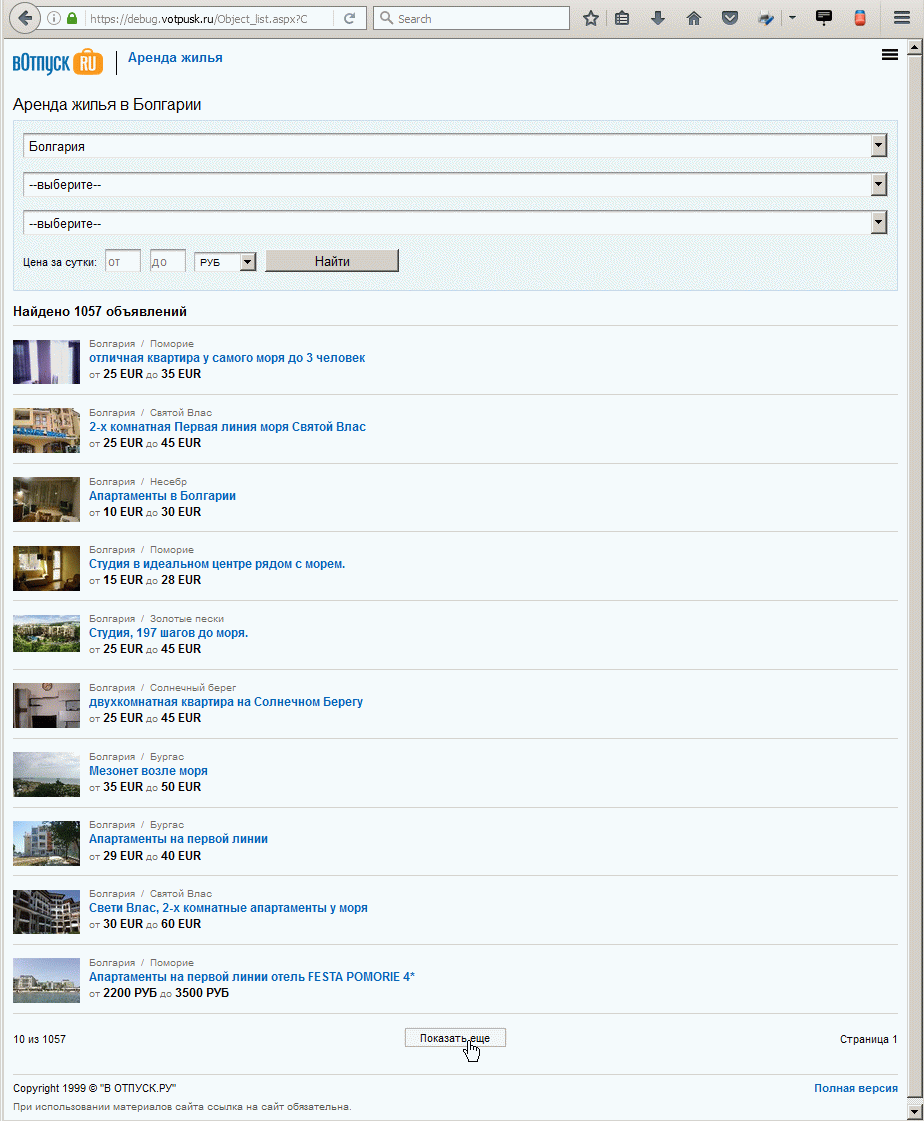Click thumbnail of '2-х комнатная Первая линия' listing
924x1121 pixels.
point(46,430)
